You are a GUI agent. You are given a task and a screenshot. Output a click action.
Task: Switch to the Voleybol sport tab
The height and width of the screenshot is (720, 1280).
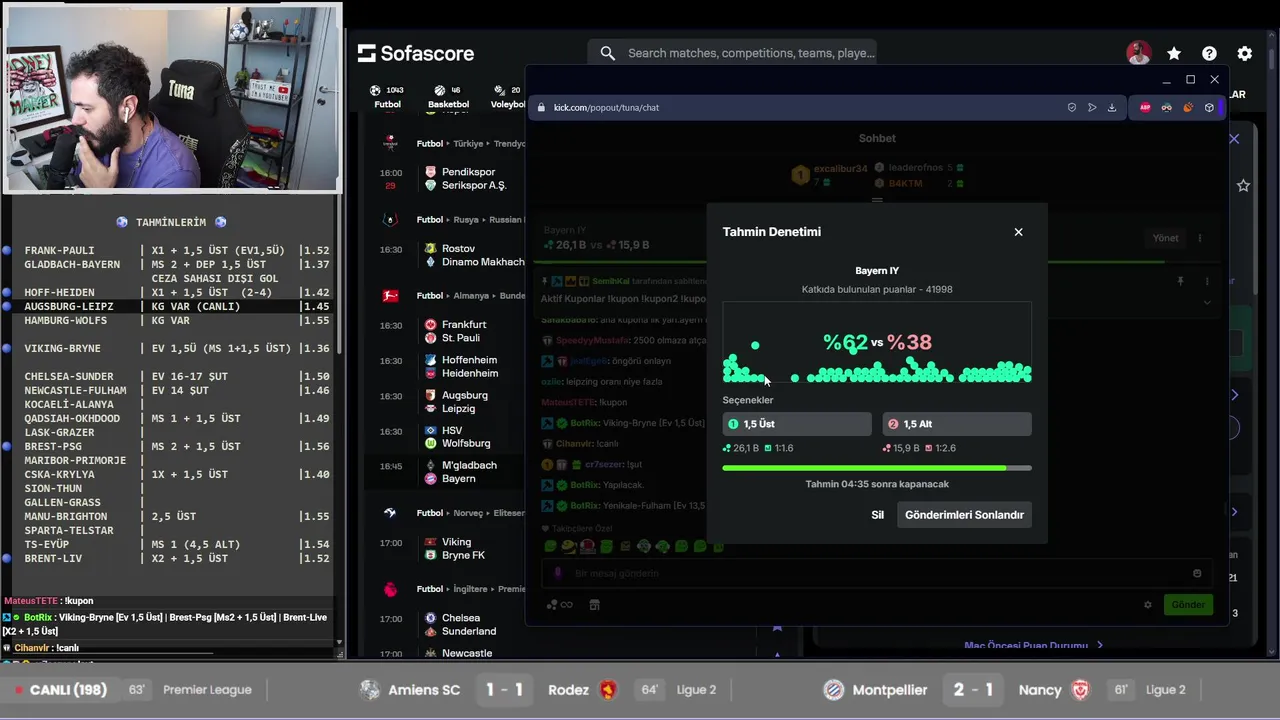point(508,97)
